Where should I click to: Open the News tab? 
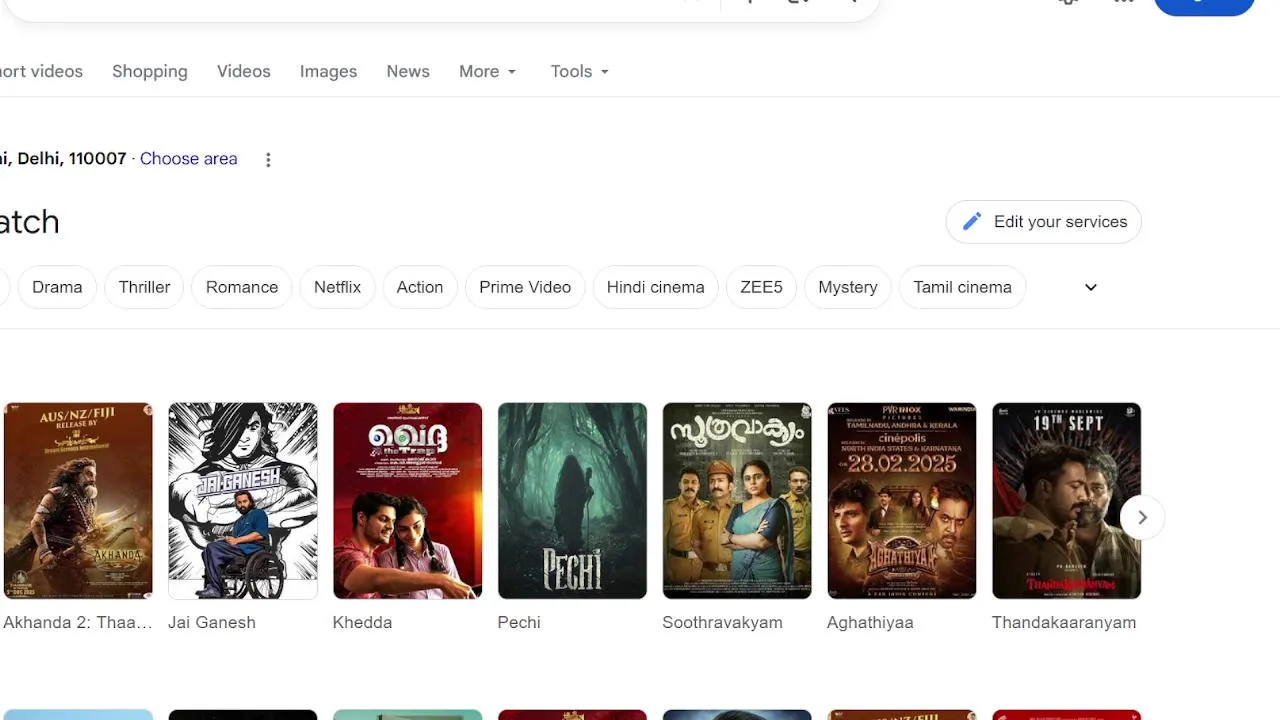pyautogui.click(x=408, y=71)
